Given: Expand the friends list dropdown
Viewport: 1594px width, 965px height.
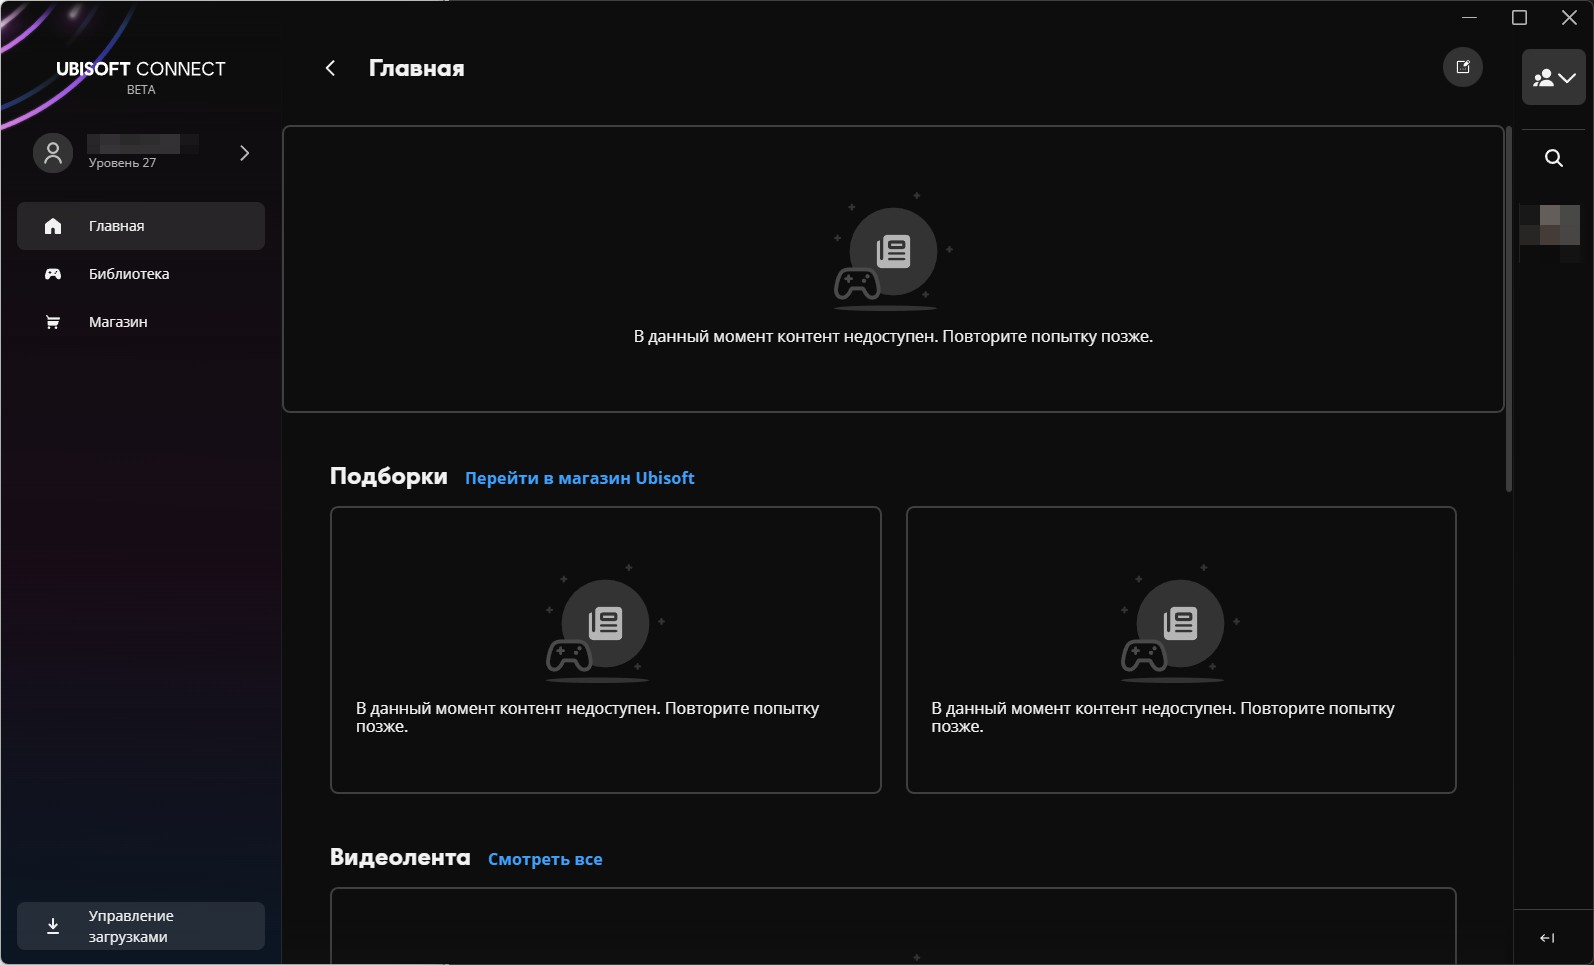Looking at the screenshot, I should click(1553, 77).
